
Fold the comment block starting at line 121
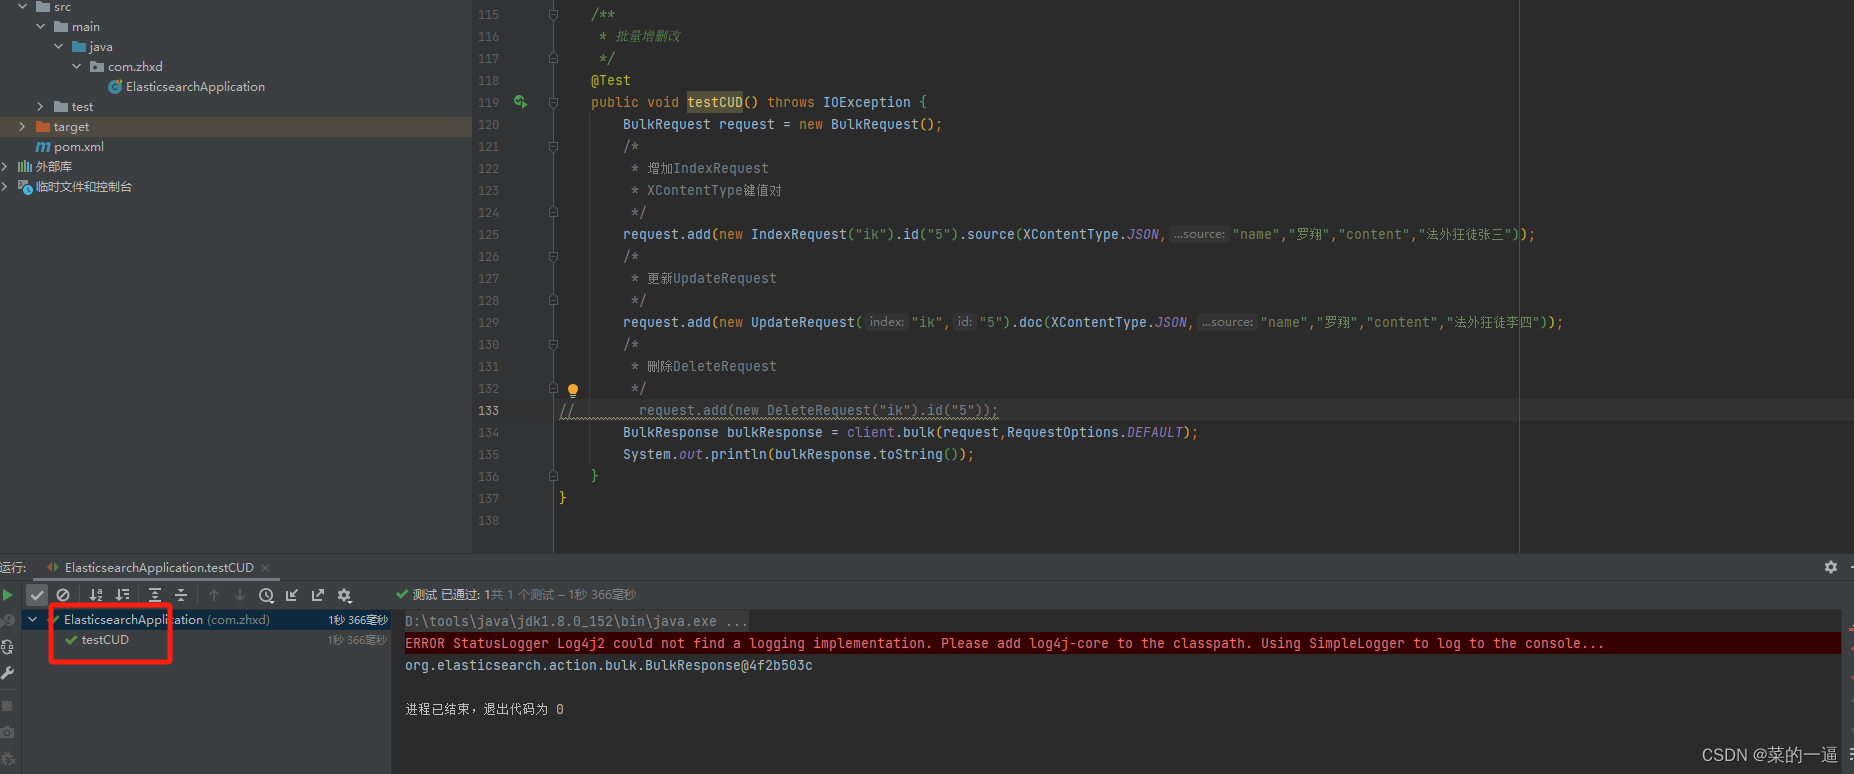click(553, 146)
